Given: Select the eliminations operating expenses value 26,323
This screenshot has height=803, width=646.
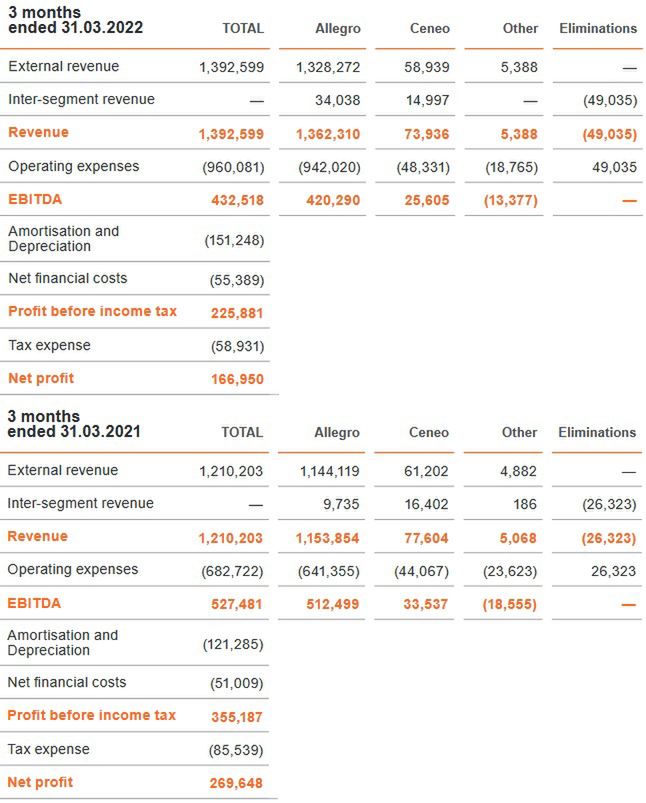Looking at the screenshot, I should (614, 572).
